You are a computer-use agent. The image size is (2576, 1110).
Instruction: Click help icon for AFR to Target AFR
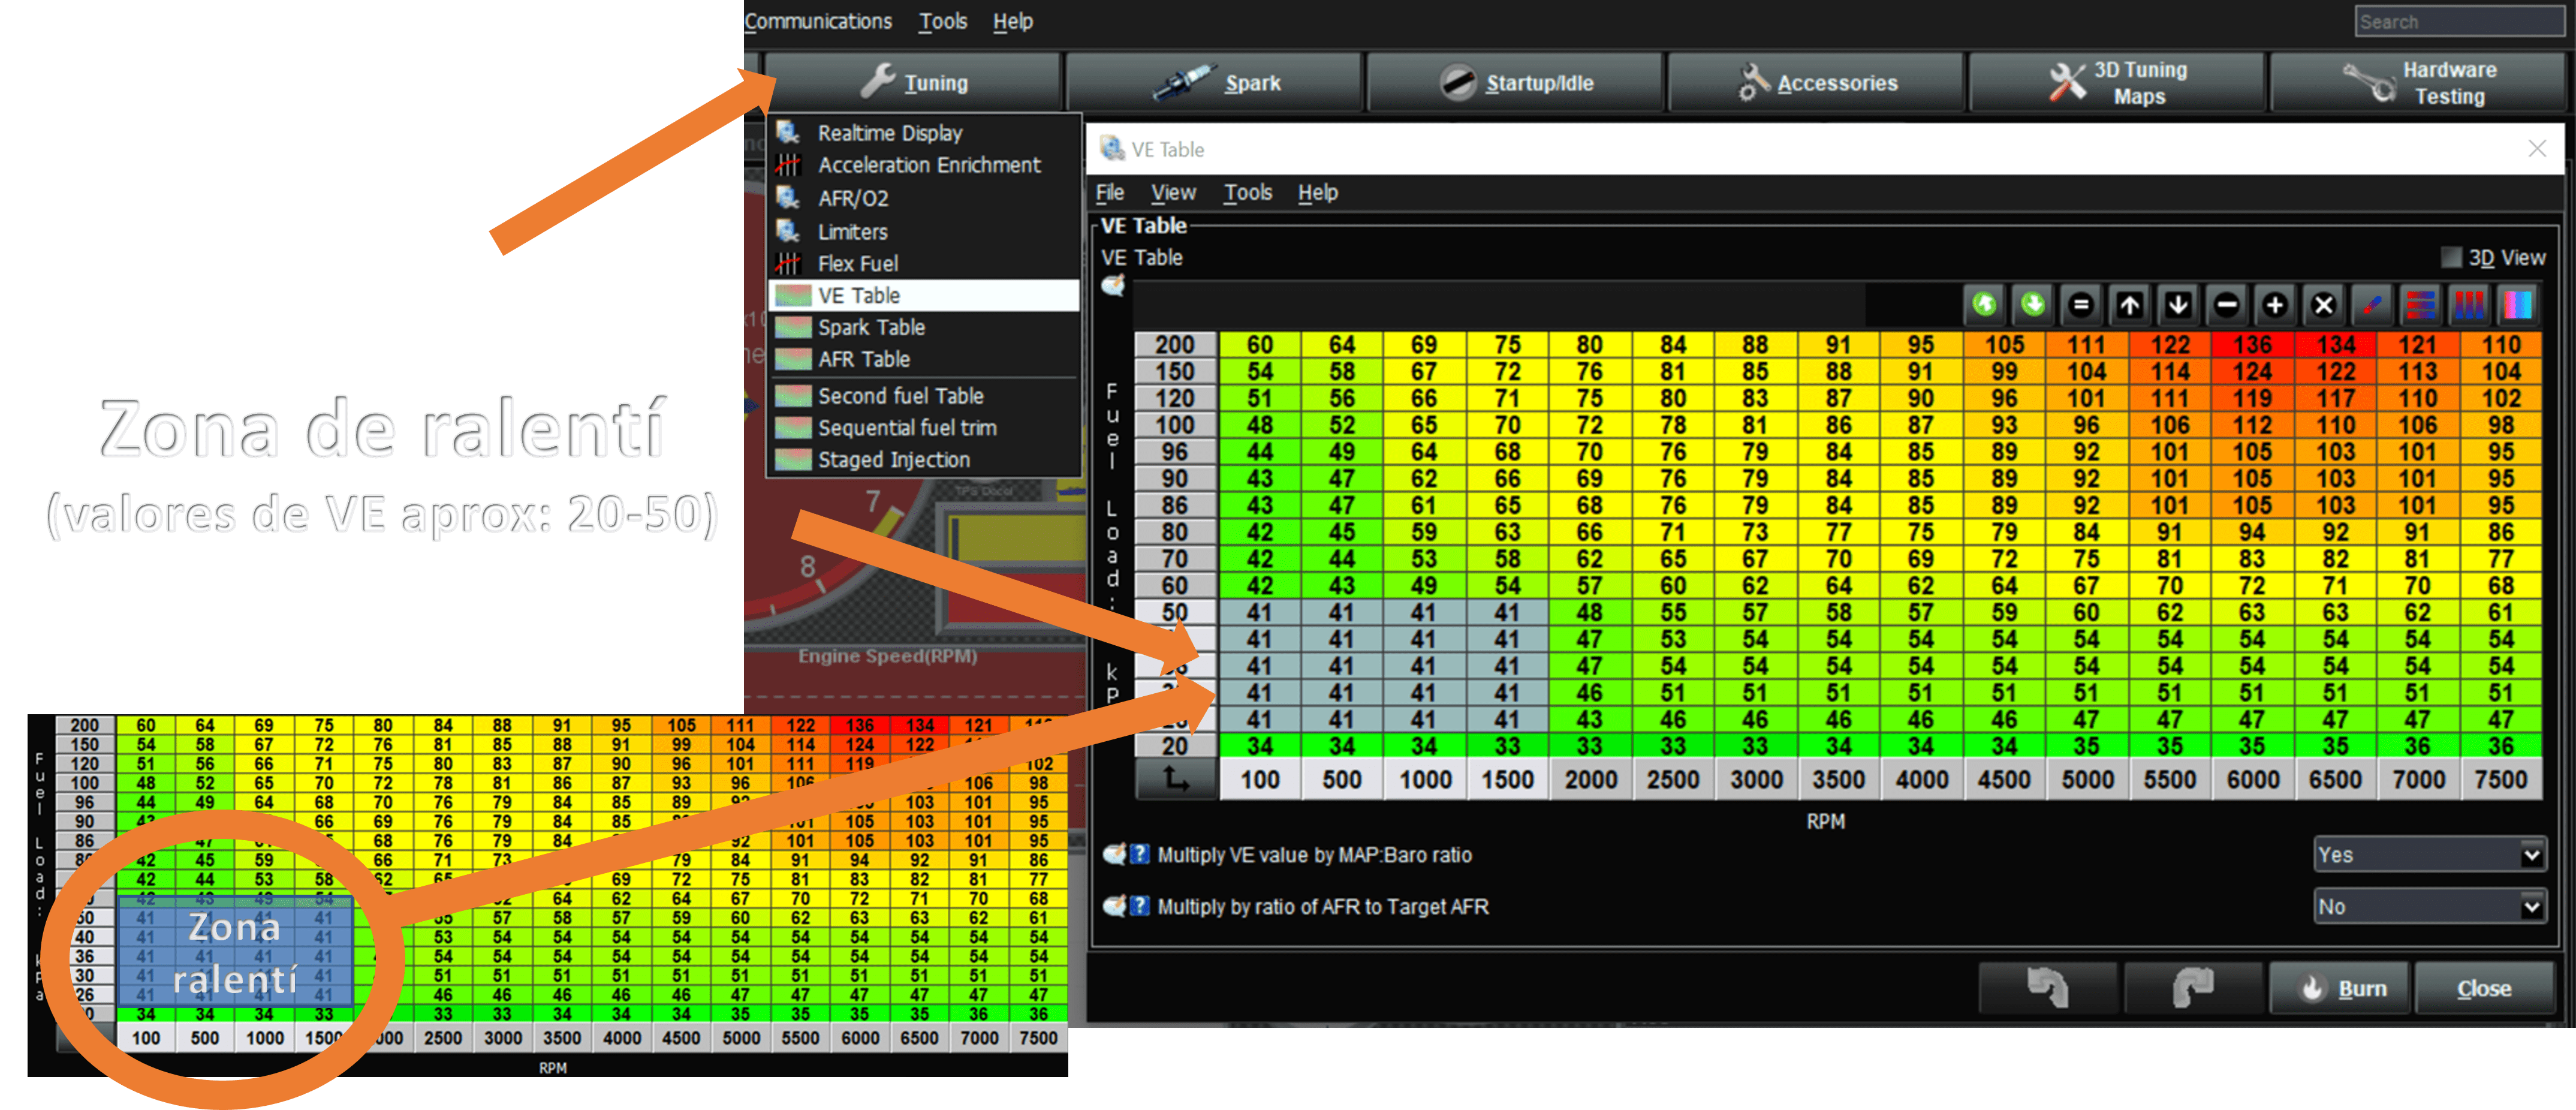pyautogui.click(x=1140, y=906)
